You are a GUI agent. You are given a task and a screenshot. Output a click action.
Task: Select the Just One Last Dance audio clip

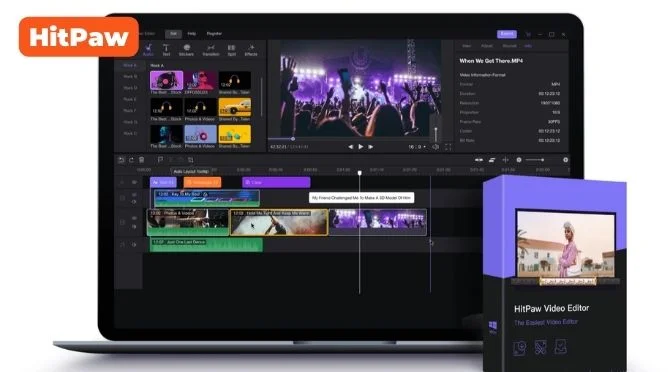pyautogui.click(x=206, y=245)
